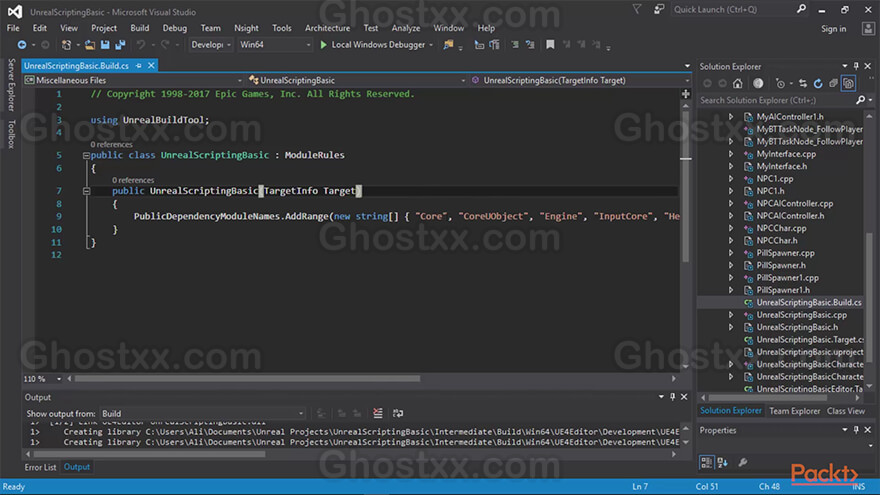This screenshot has width=880, height=495.
Task: Collapse the class UnrealScriptingBasic code block
Action: pos(86,155)
